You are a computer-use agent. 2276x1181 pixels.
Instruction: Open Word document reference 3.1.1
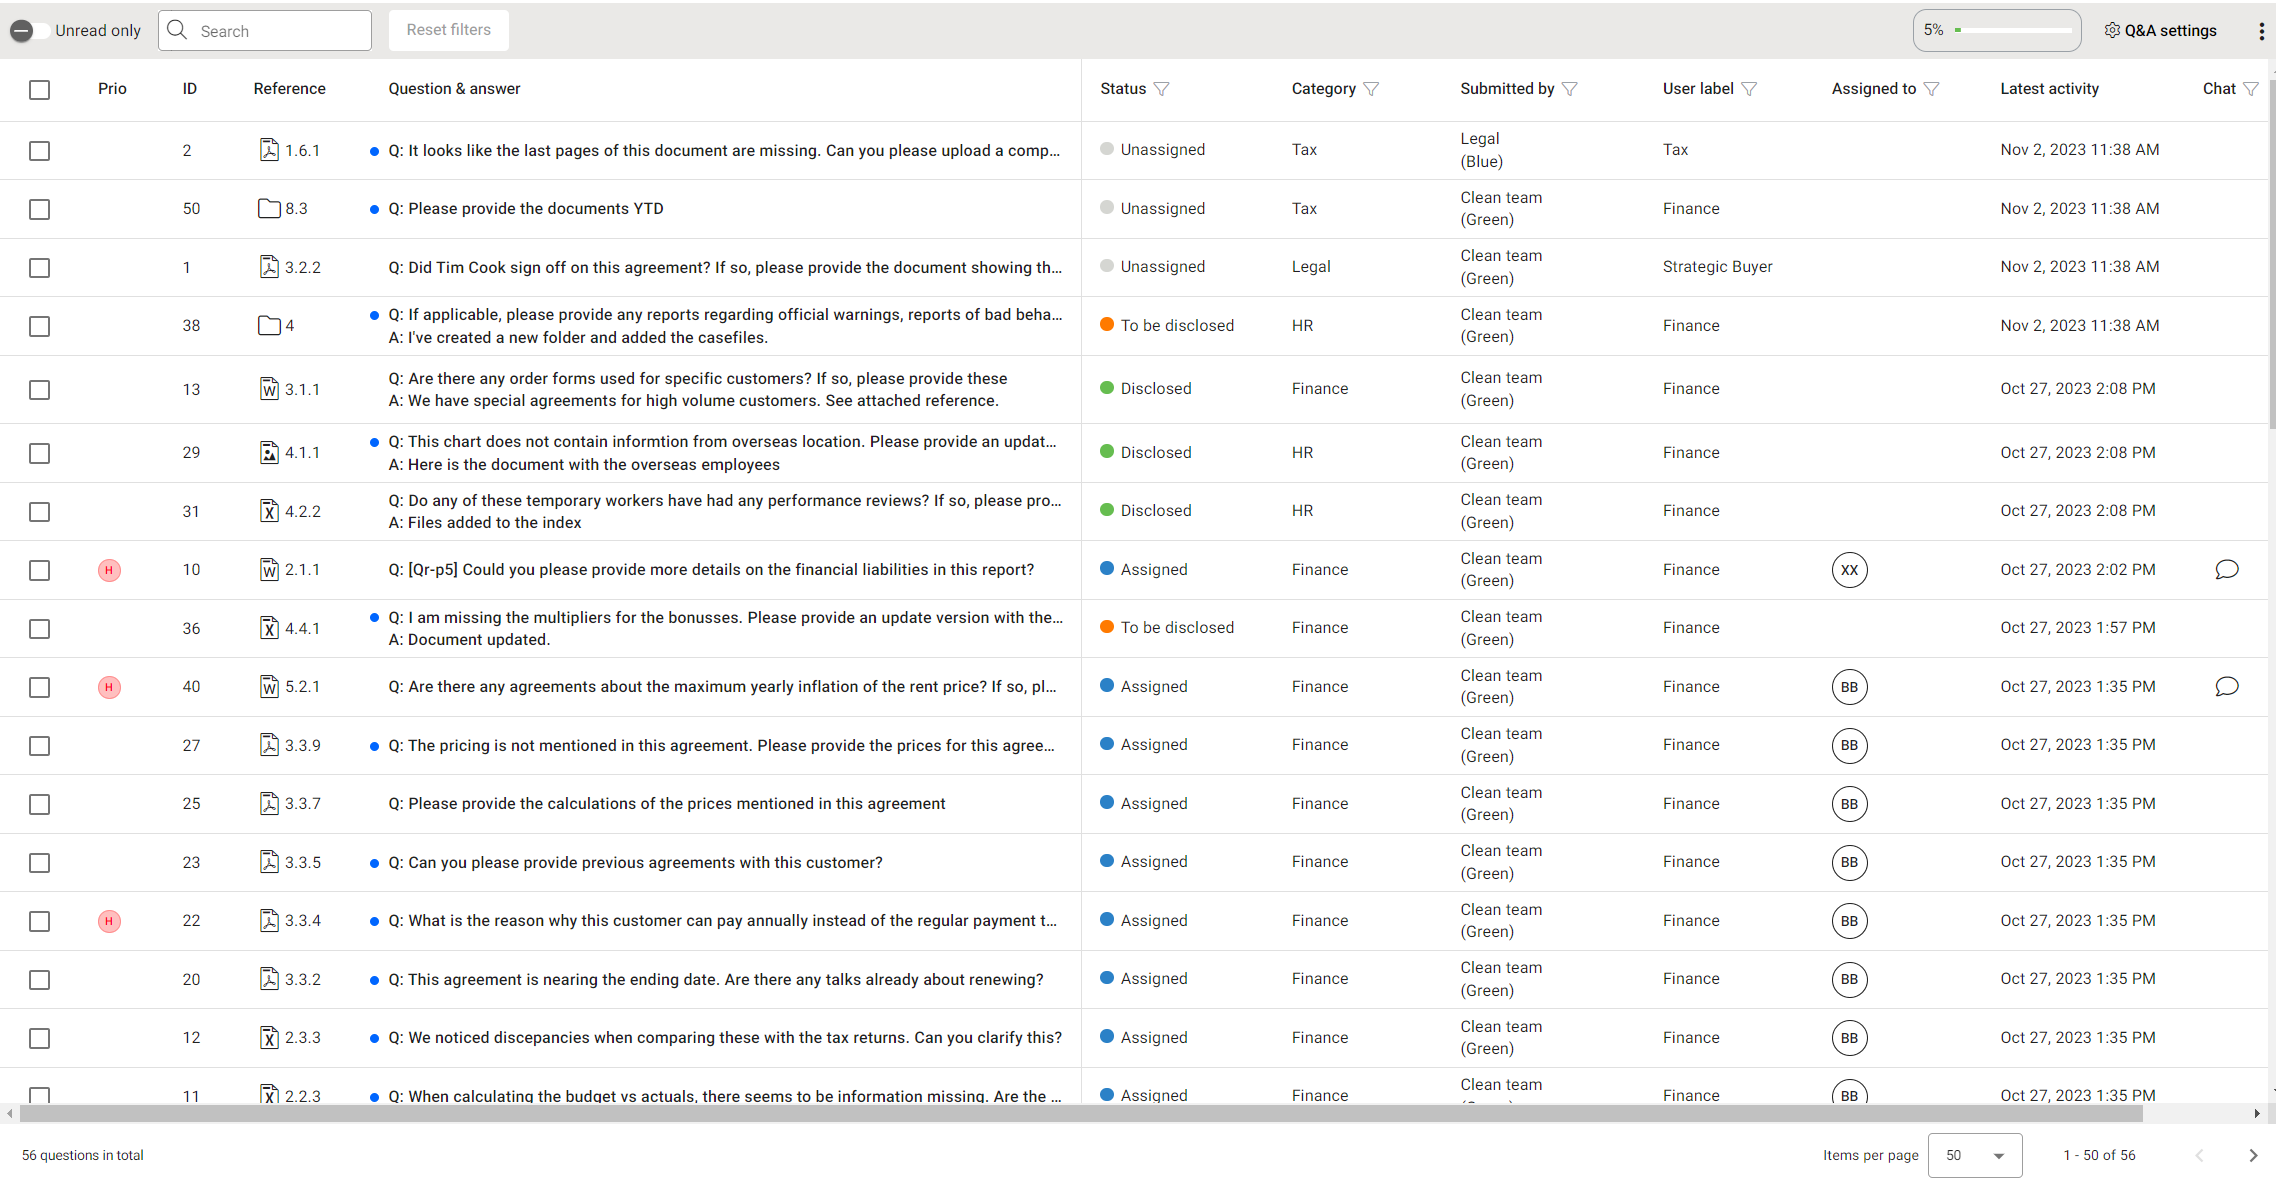[x=289, y=389]
